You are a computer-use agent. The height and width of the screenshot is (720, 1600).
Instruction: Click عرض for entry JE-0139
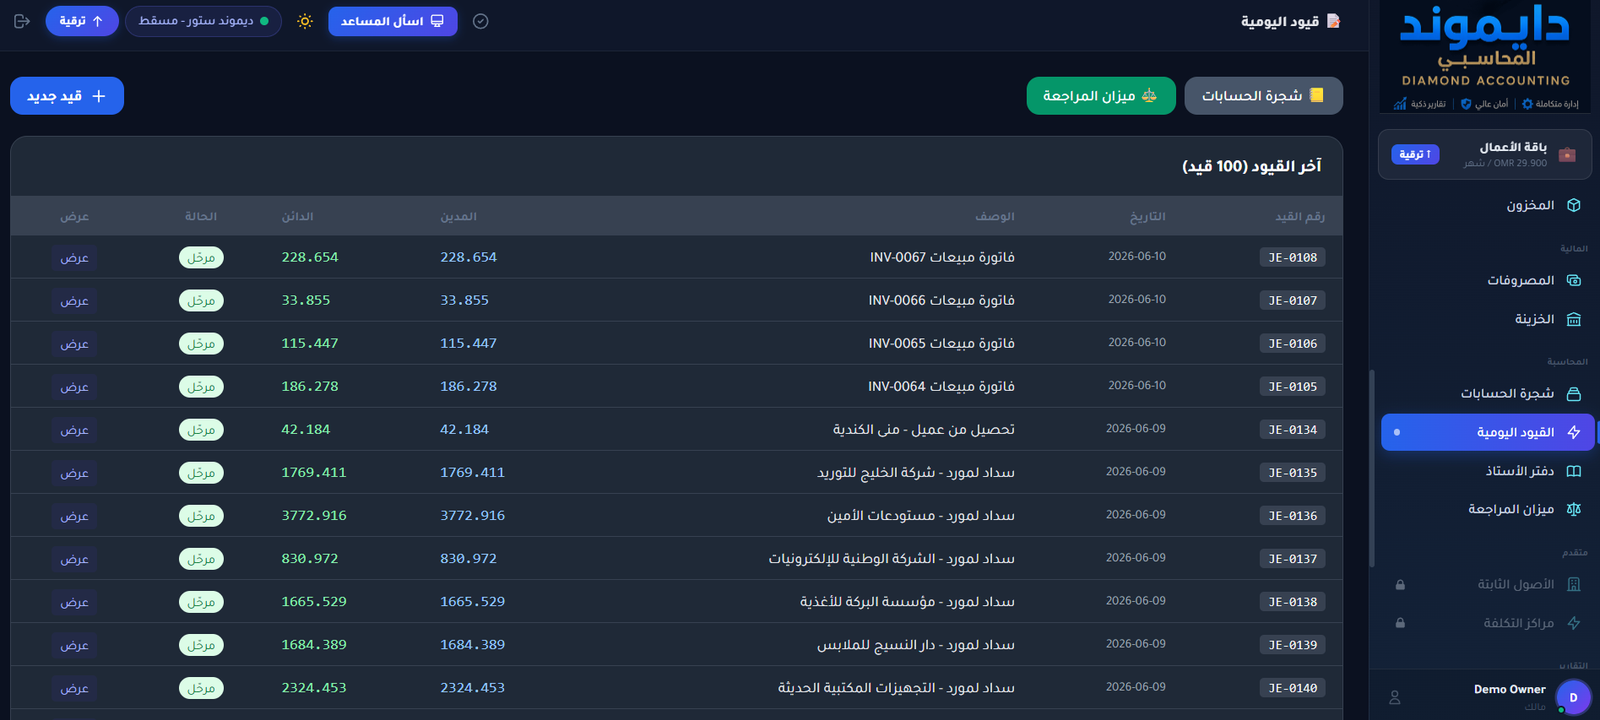[75, 645]
